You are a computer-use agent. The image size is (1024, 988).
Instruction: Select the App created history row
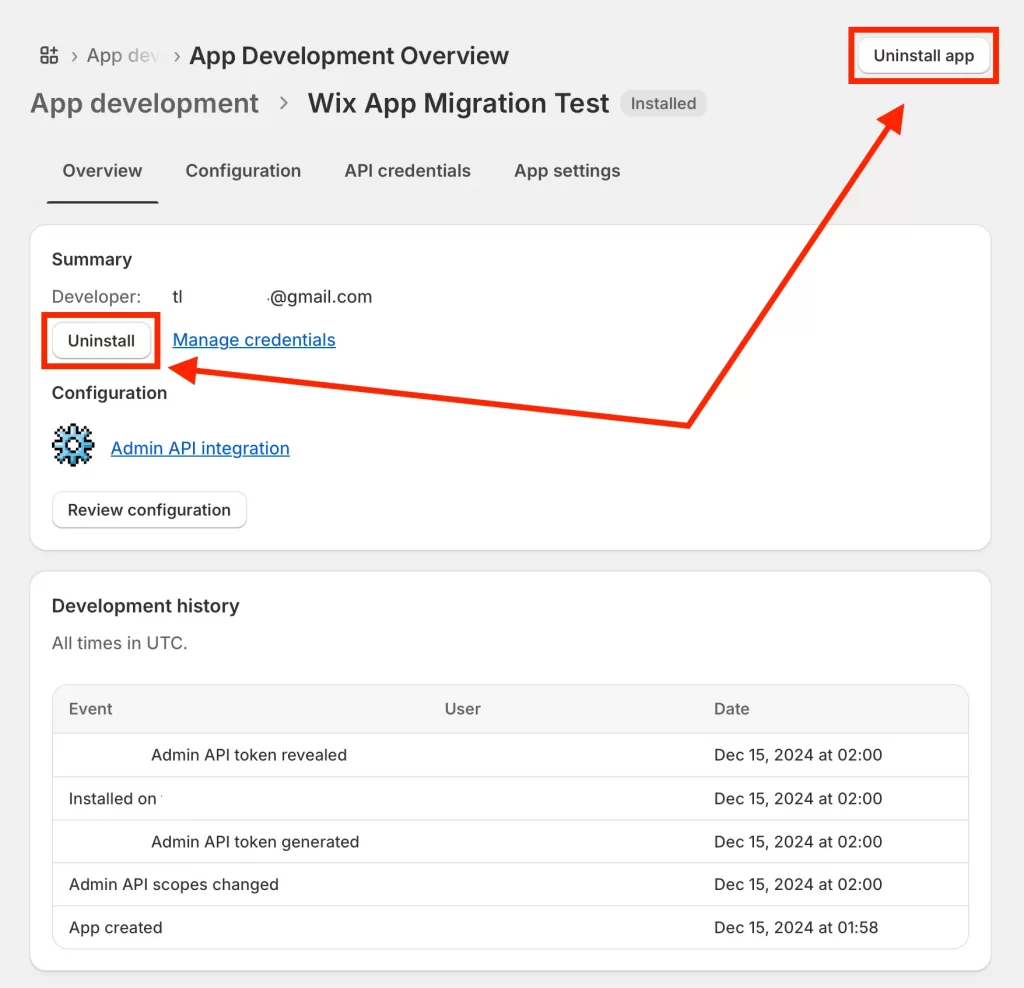click(115, 927)
